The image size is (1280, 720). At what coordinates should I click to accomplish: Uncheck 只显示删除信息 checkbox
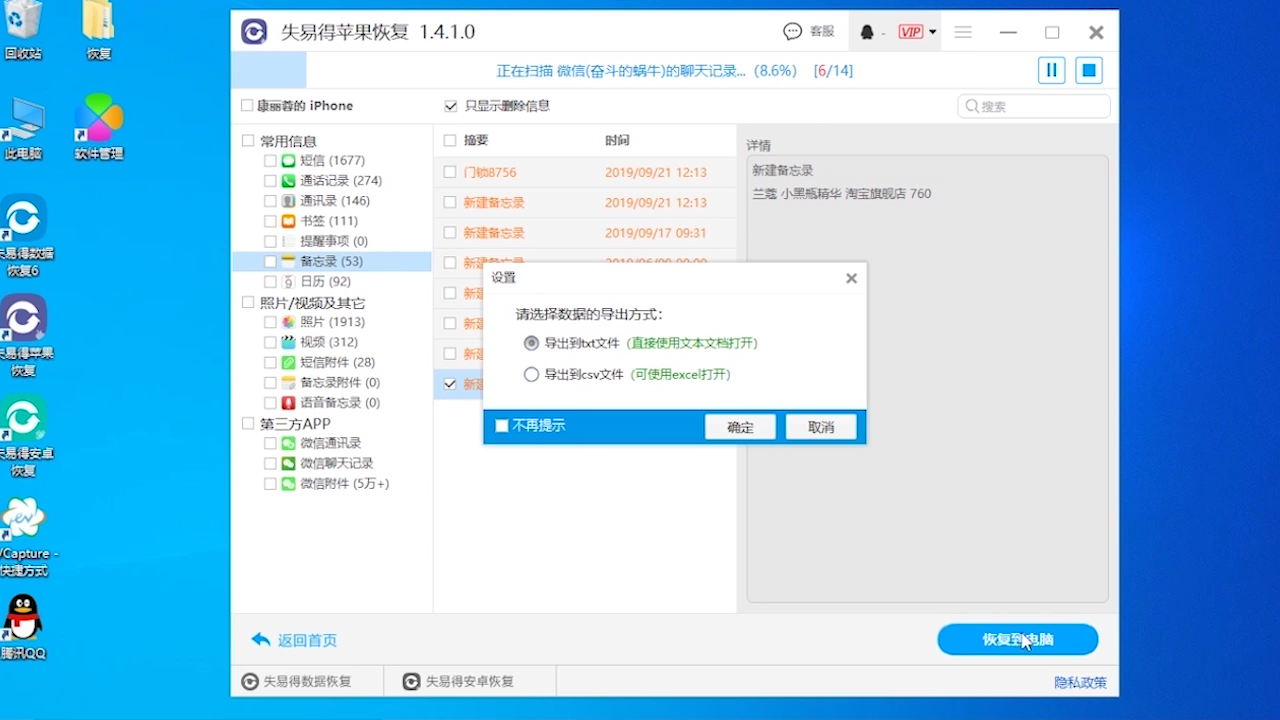451,106
